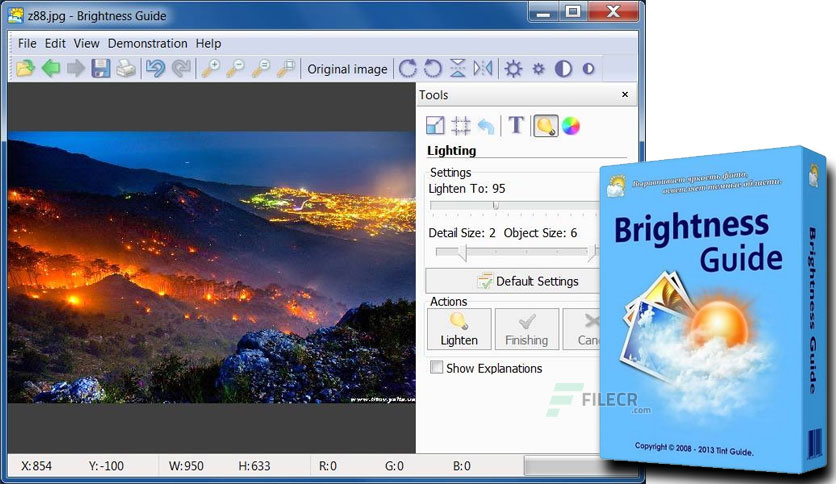Click the blue rotate arrow tool
The height and width of the screenshot is (484, 836).
[x=486, y=126]
